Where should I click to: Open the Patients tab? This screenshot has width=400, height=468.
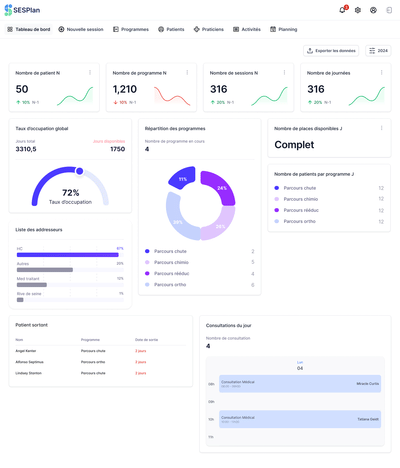tap(171, 29)
